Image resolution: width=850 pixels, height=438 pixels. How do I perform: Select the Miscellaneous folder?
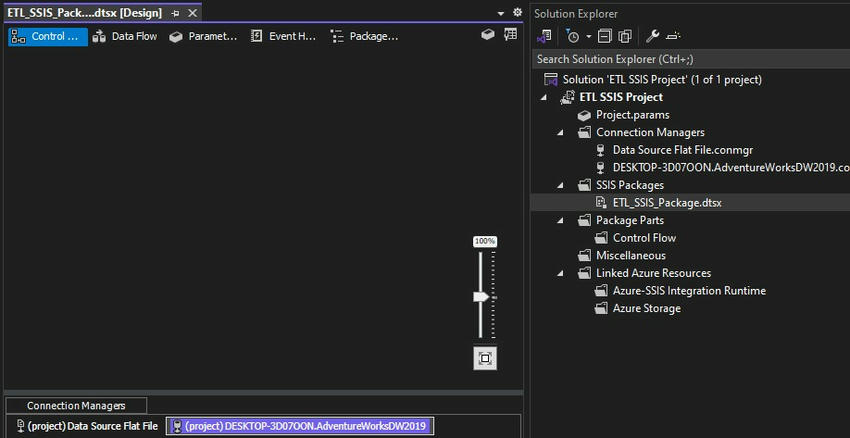(x=630, y=255)
